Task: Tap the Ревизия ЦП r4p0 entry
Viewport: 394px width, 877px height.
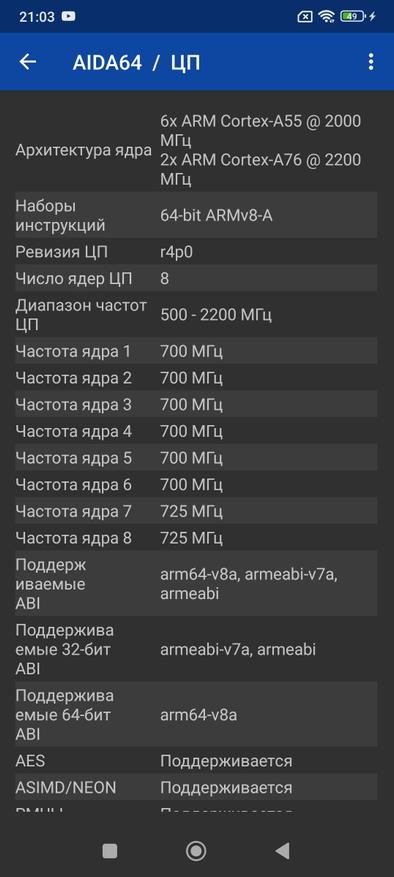Action: coord(196,252)
